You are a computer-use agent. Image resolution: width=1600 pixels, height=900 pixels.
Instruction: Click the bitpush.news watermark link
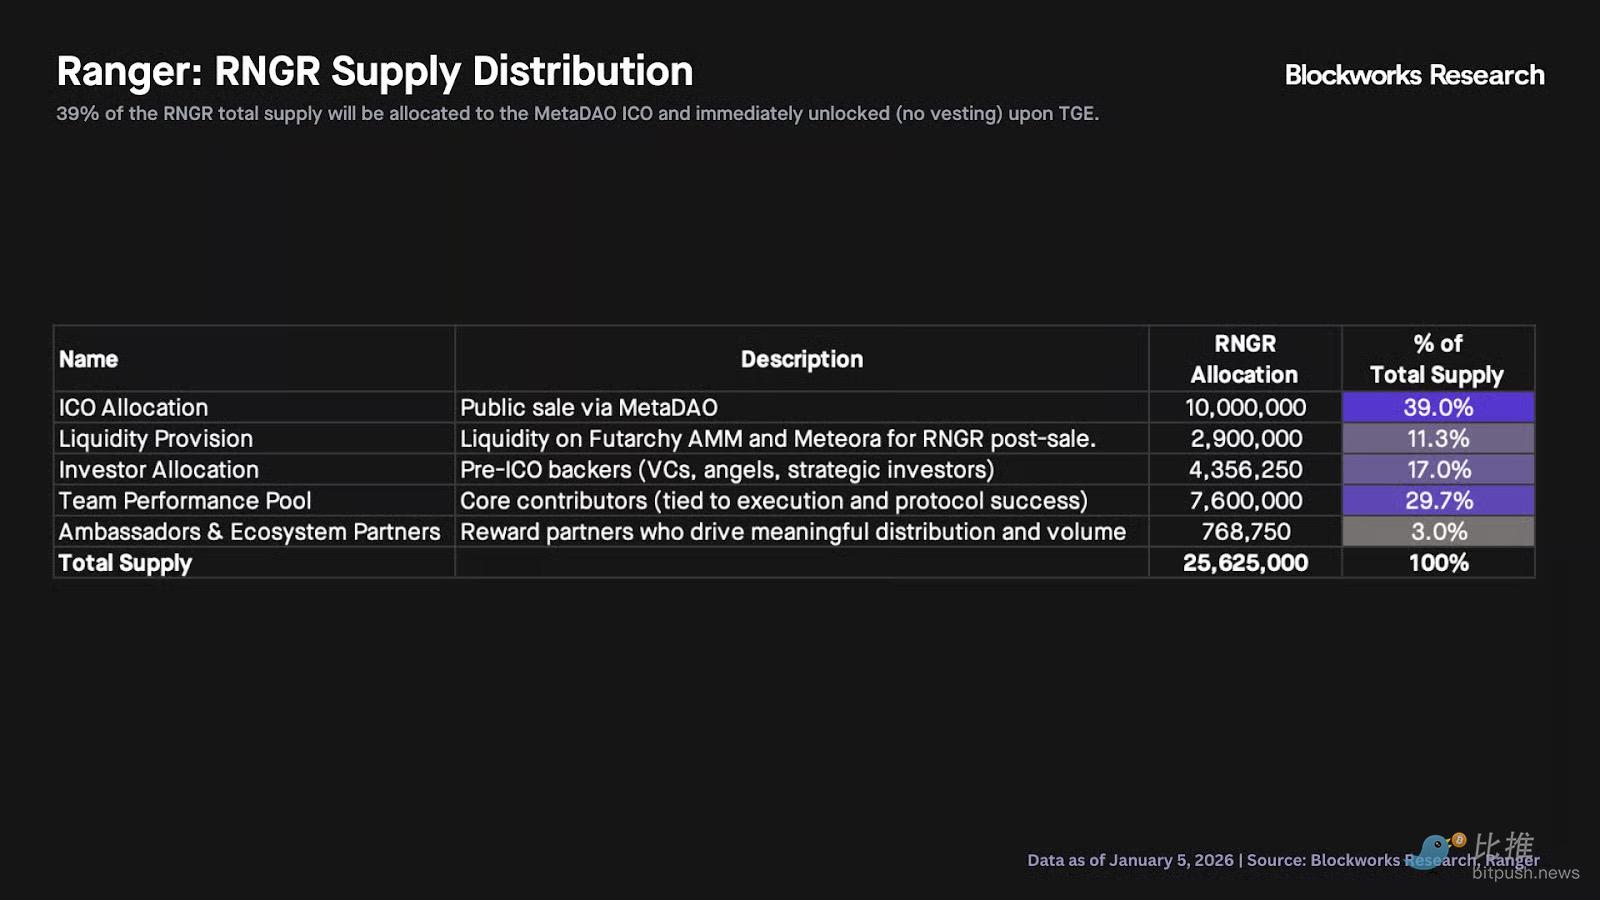pos(1525,873)
